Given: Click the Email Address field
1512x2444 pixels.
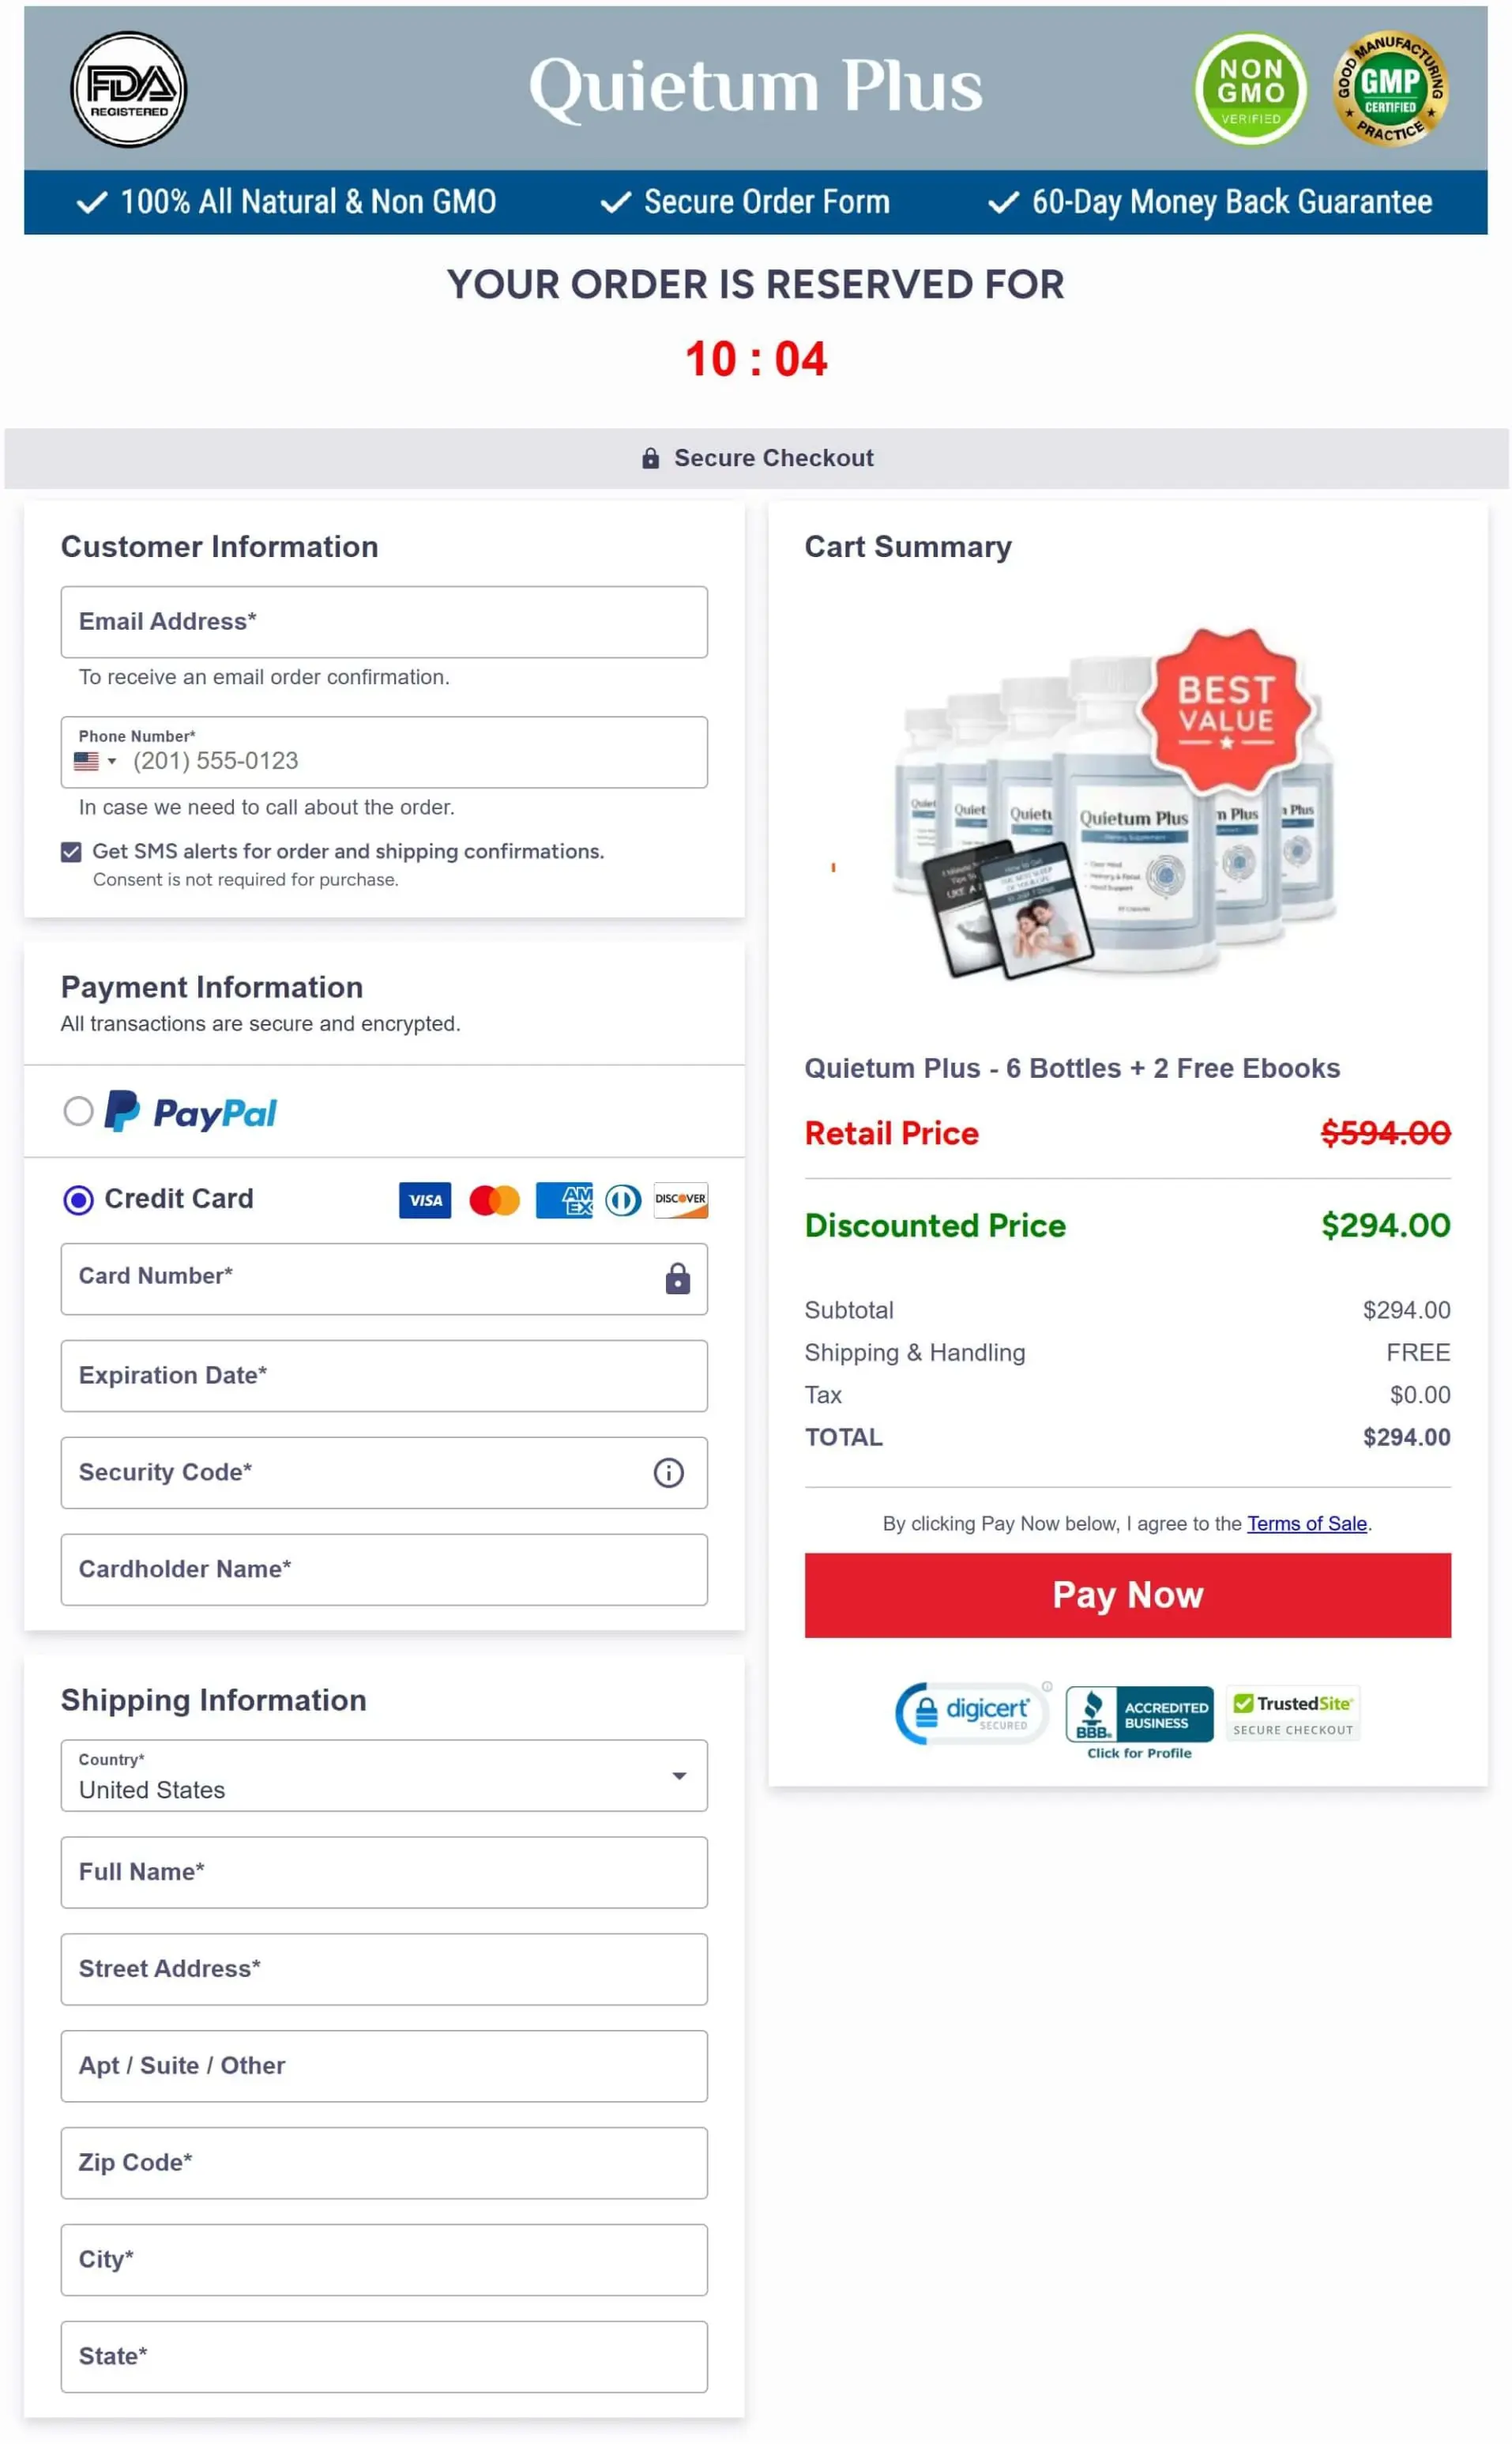Looking at the screenshot, I should (x=384, y=622).
